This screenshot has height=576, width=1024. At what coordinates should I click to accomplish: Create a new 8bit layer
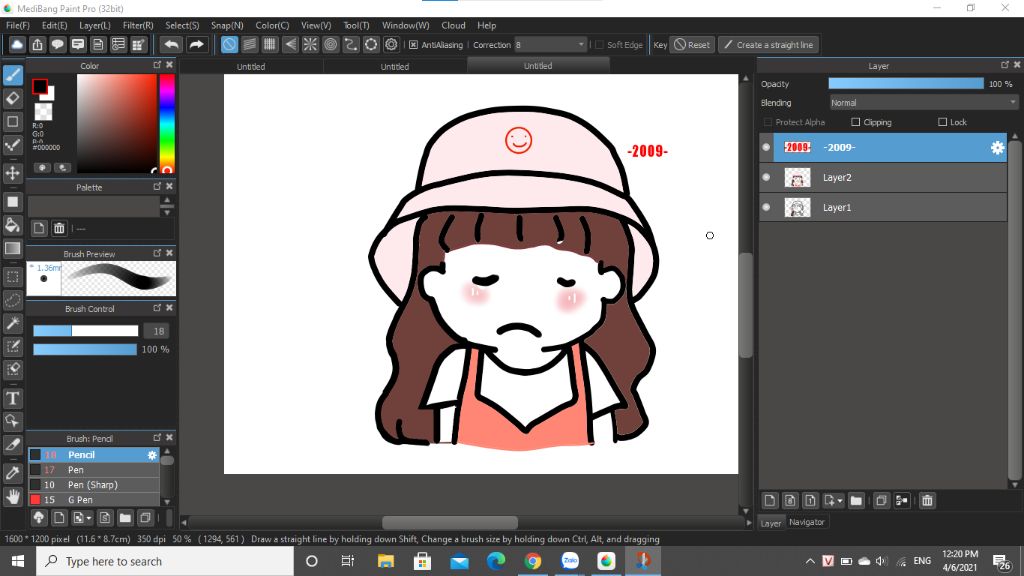[790, 501]
